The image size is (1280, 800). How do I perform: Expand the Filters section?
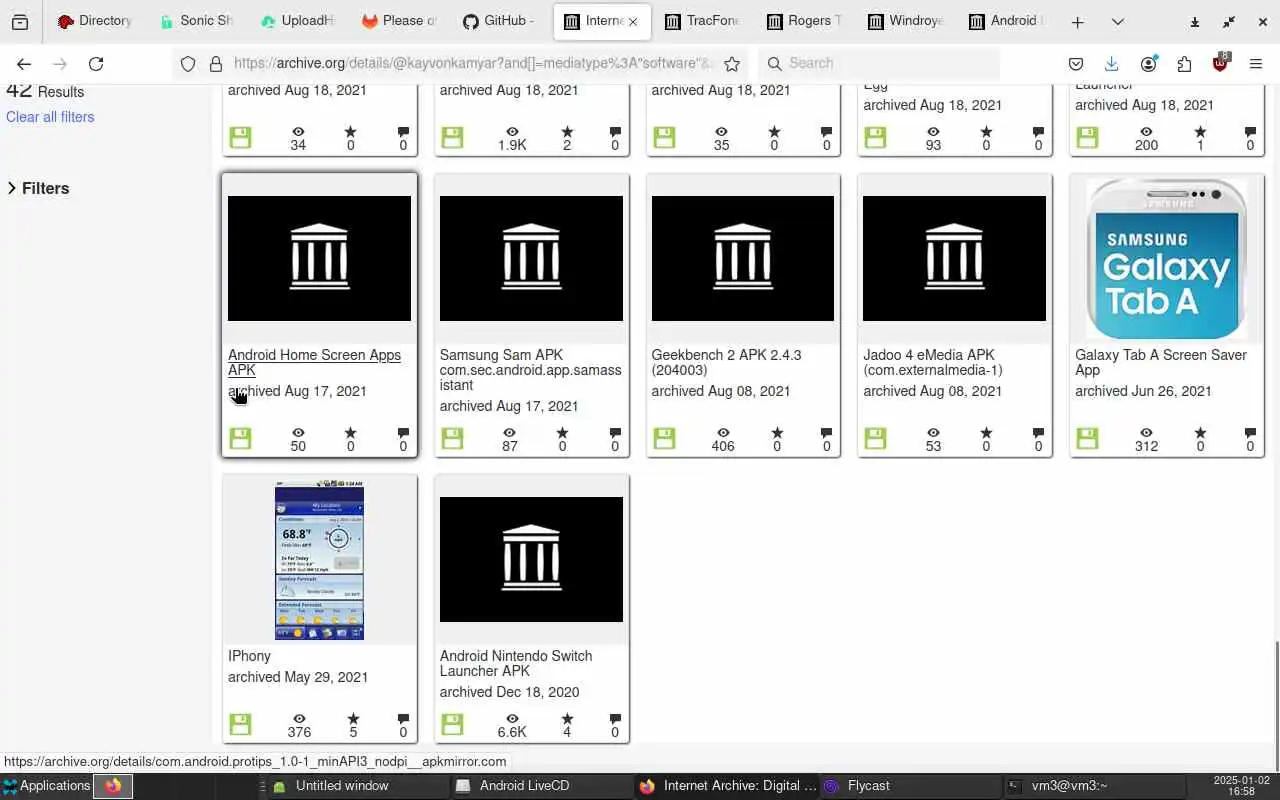pyautogui.click(x=39, y=188)
